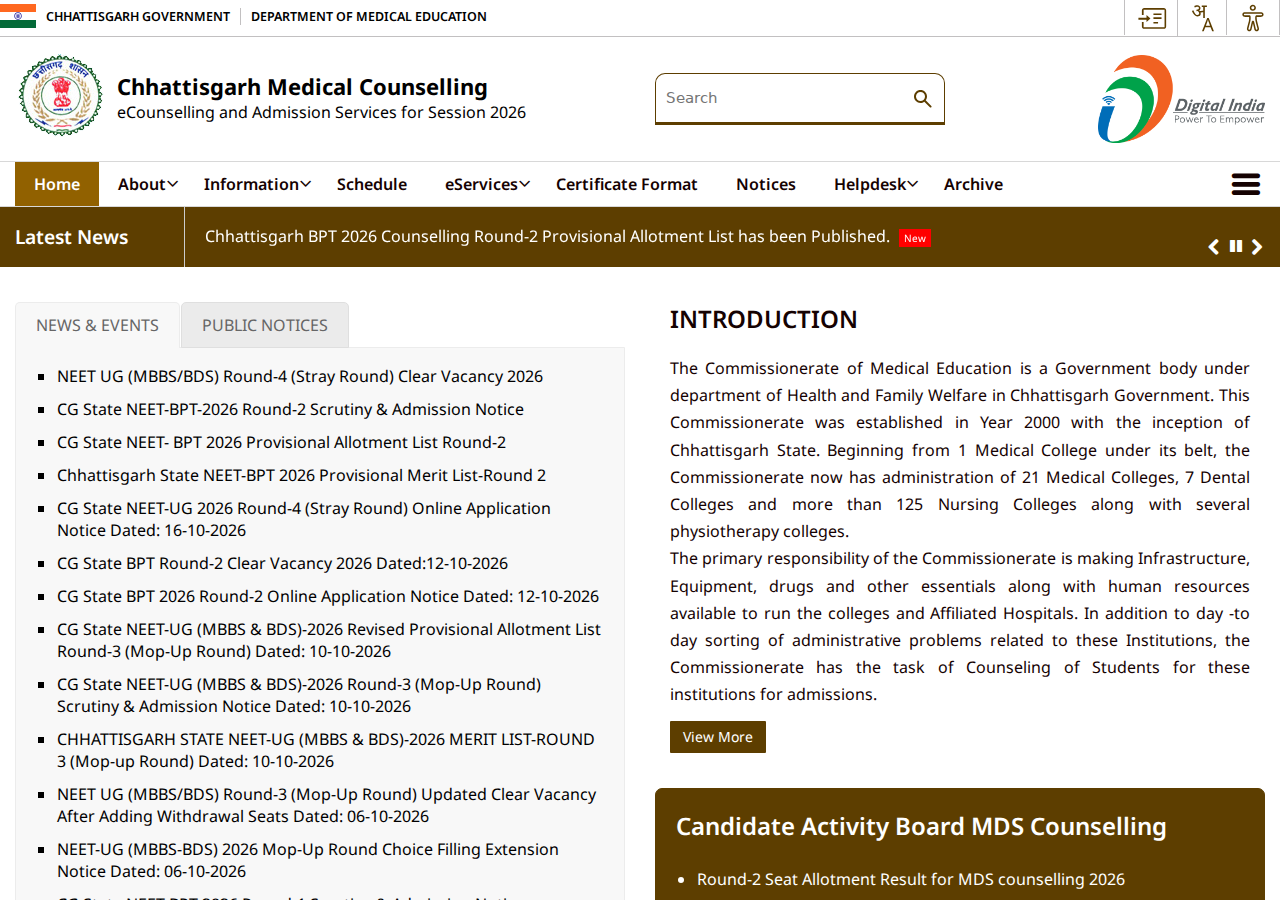
Task: Expand the About dropdown menu
Action: point(148,184)
